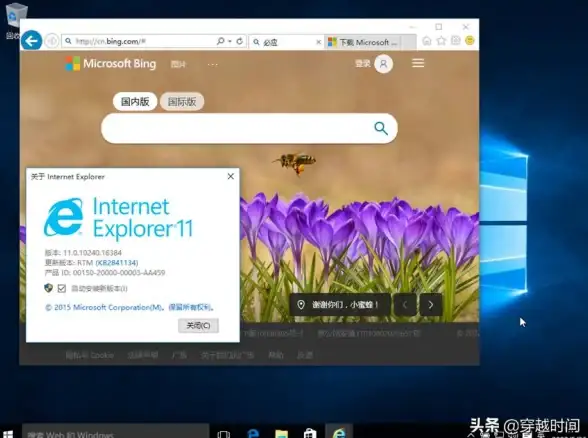Open the 广告 footer link
Screen dimensions: 588x438
pyautogui.click(x=179, y=355)
